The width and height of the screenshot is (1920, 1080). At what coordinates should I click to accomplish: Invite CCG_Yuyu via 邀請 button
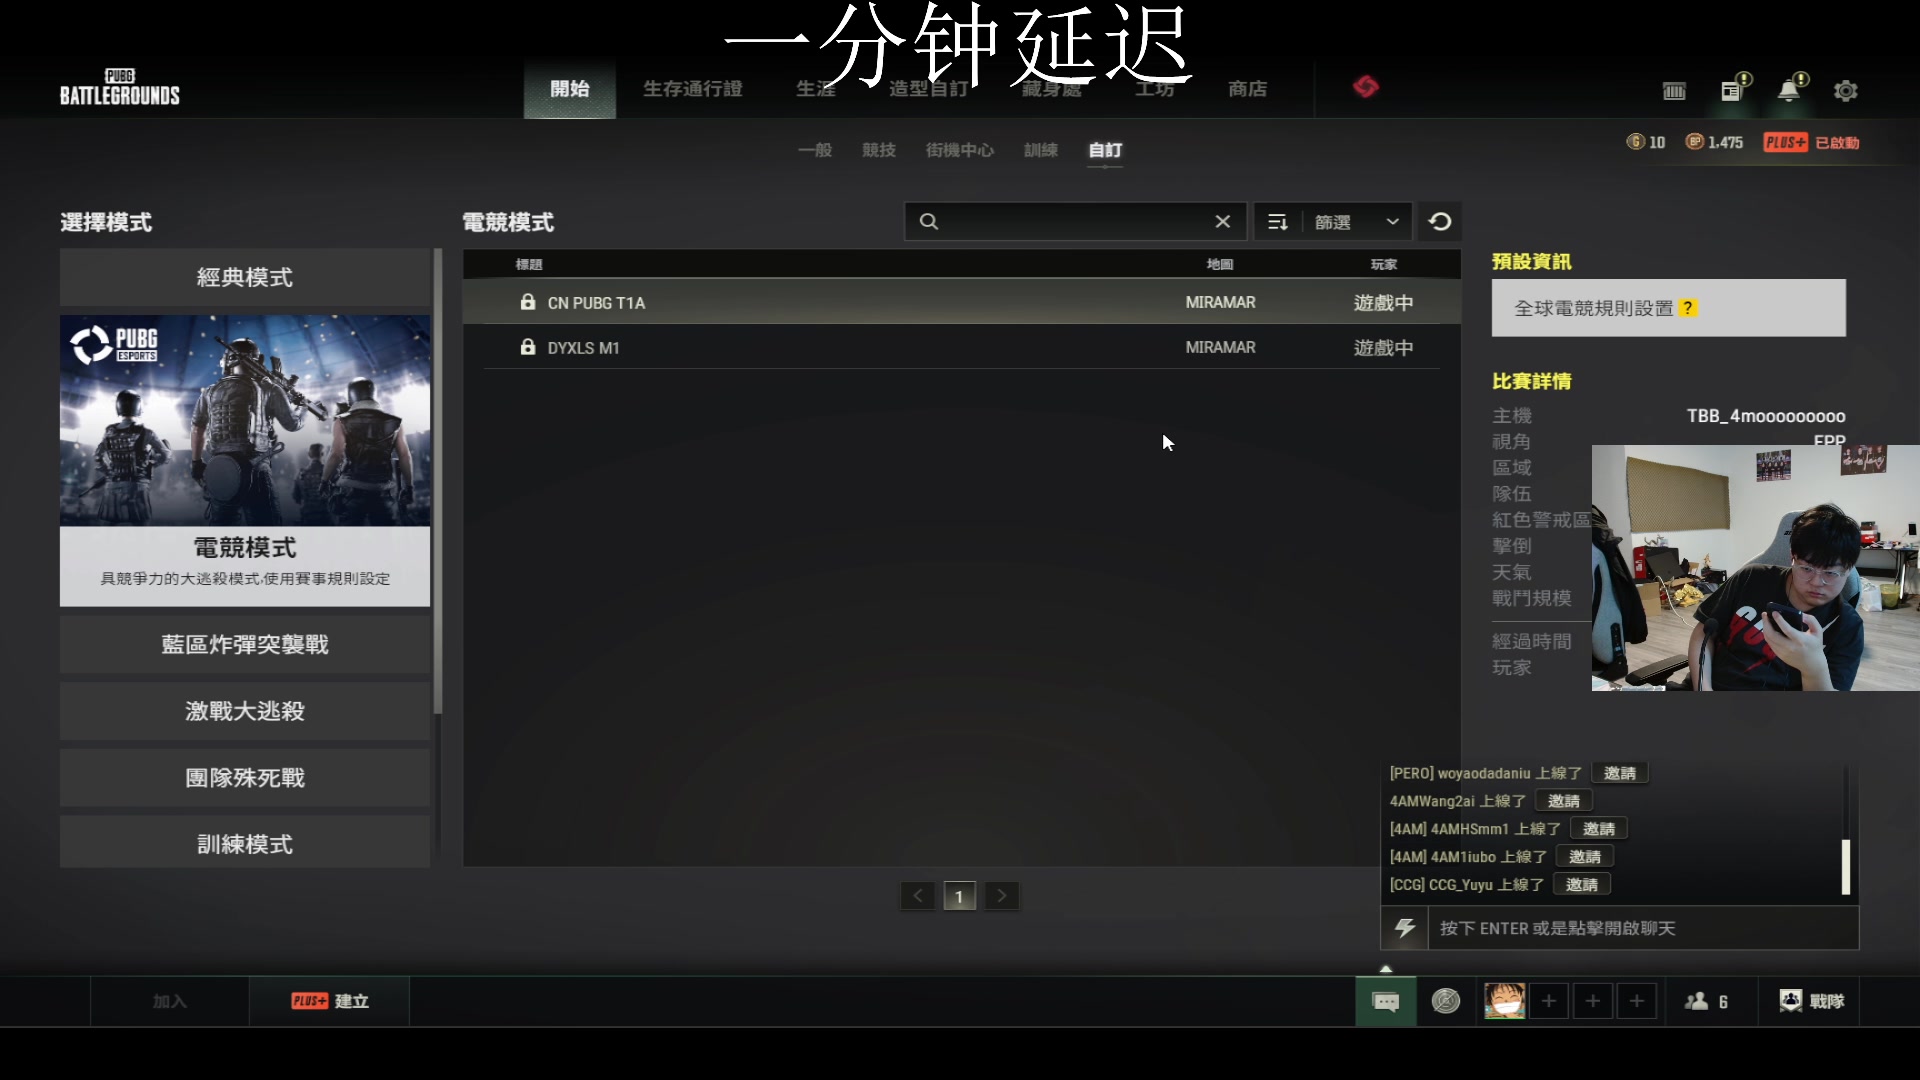[1582, 885]
